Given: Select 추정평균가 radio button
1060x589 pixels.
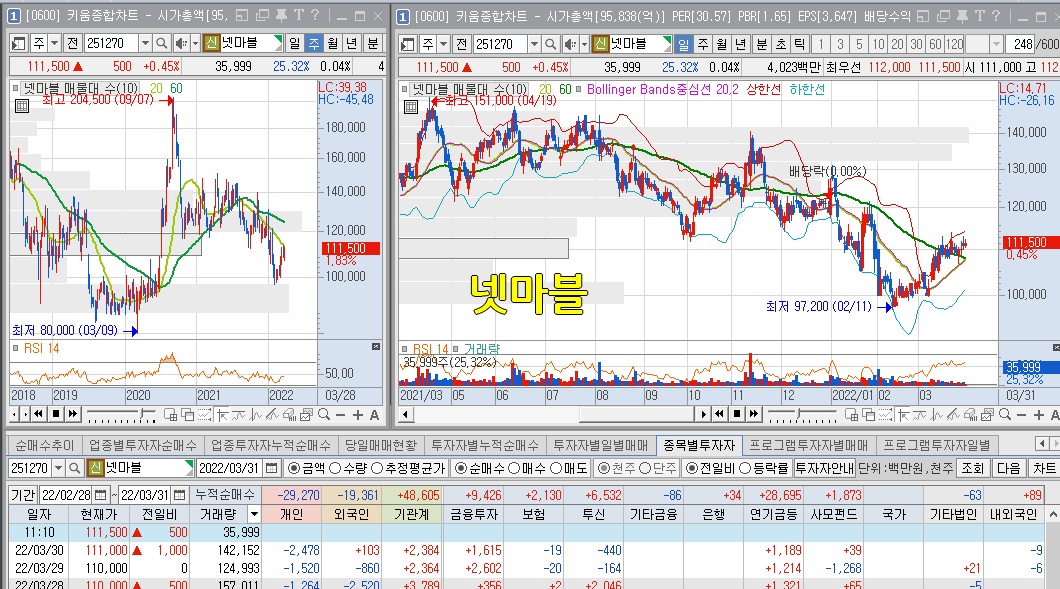Looking at the screenshot, I should (x=377, y=468).
